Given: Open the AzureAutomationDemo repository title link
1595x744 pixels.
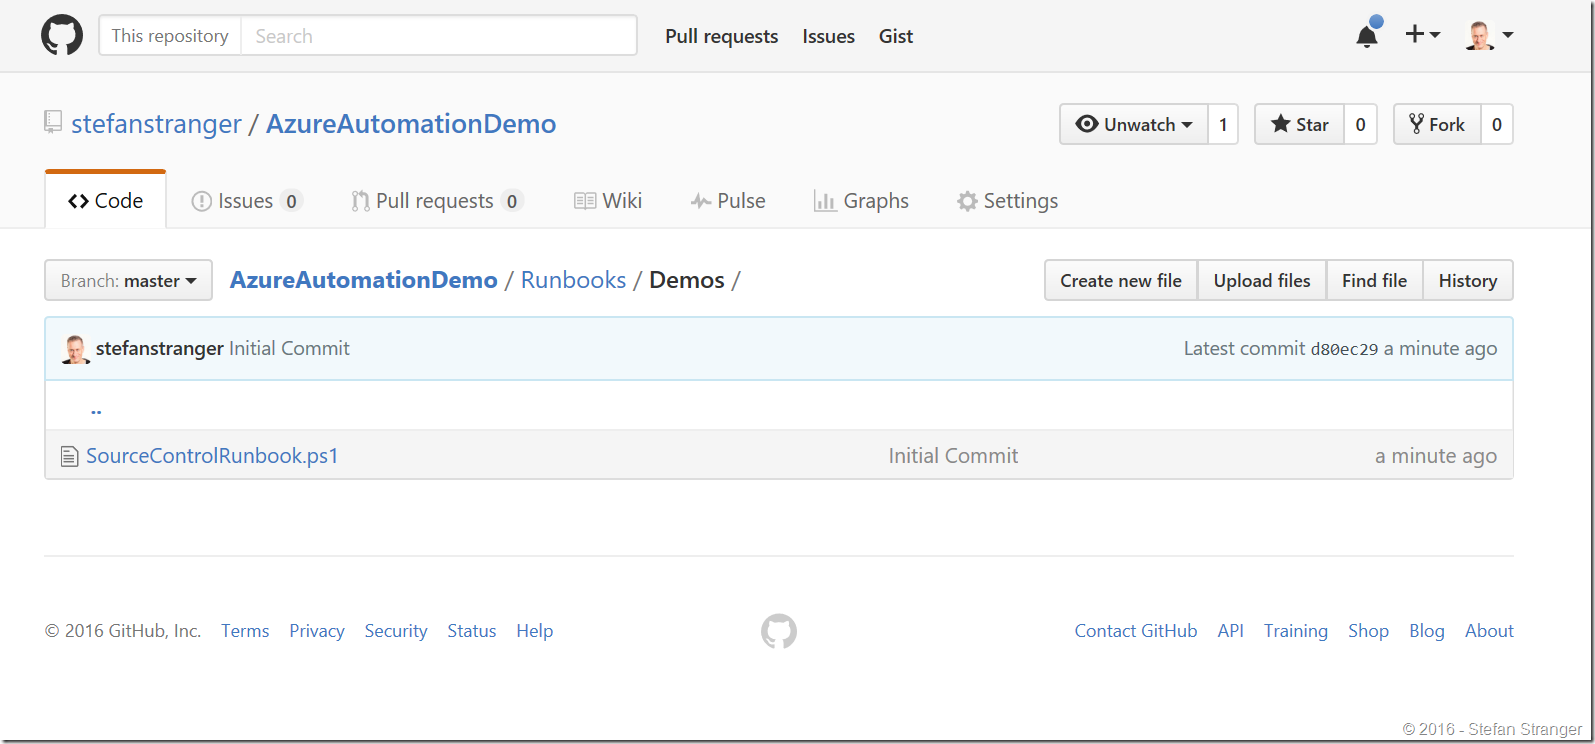Looking at the screenshot, I should pos(411,124).
